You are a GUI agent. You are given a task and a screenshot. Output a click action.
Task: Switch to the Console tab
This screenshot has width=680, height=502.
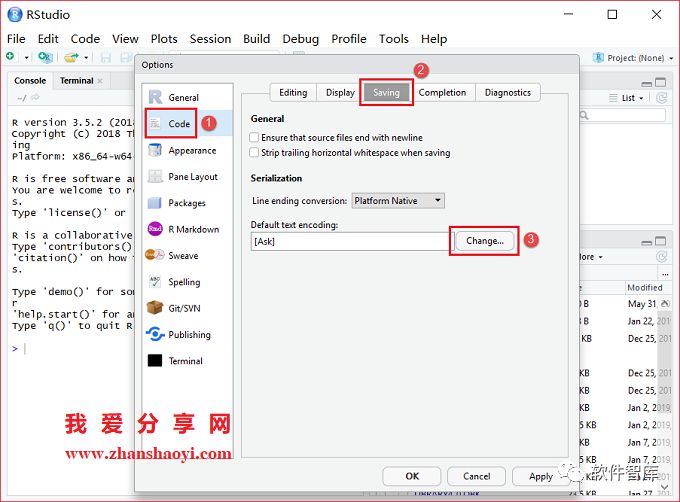30,81
